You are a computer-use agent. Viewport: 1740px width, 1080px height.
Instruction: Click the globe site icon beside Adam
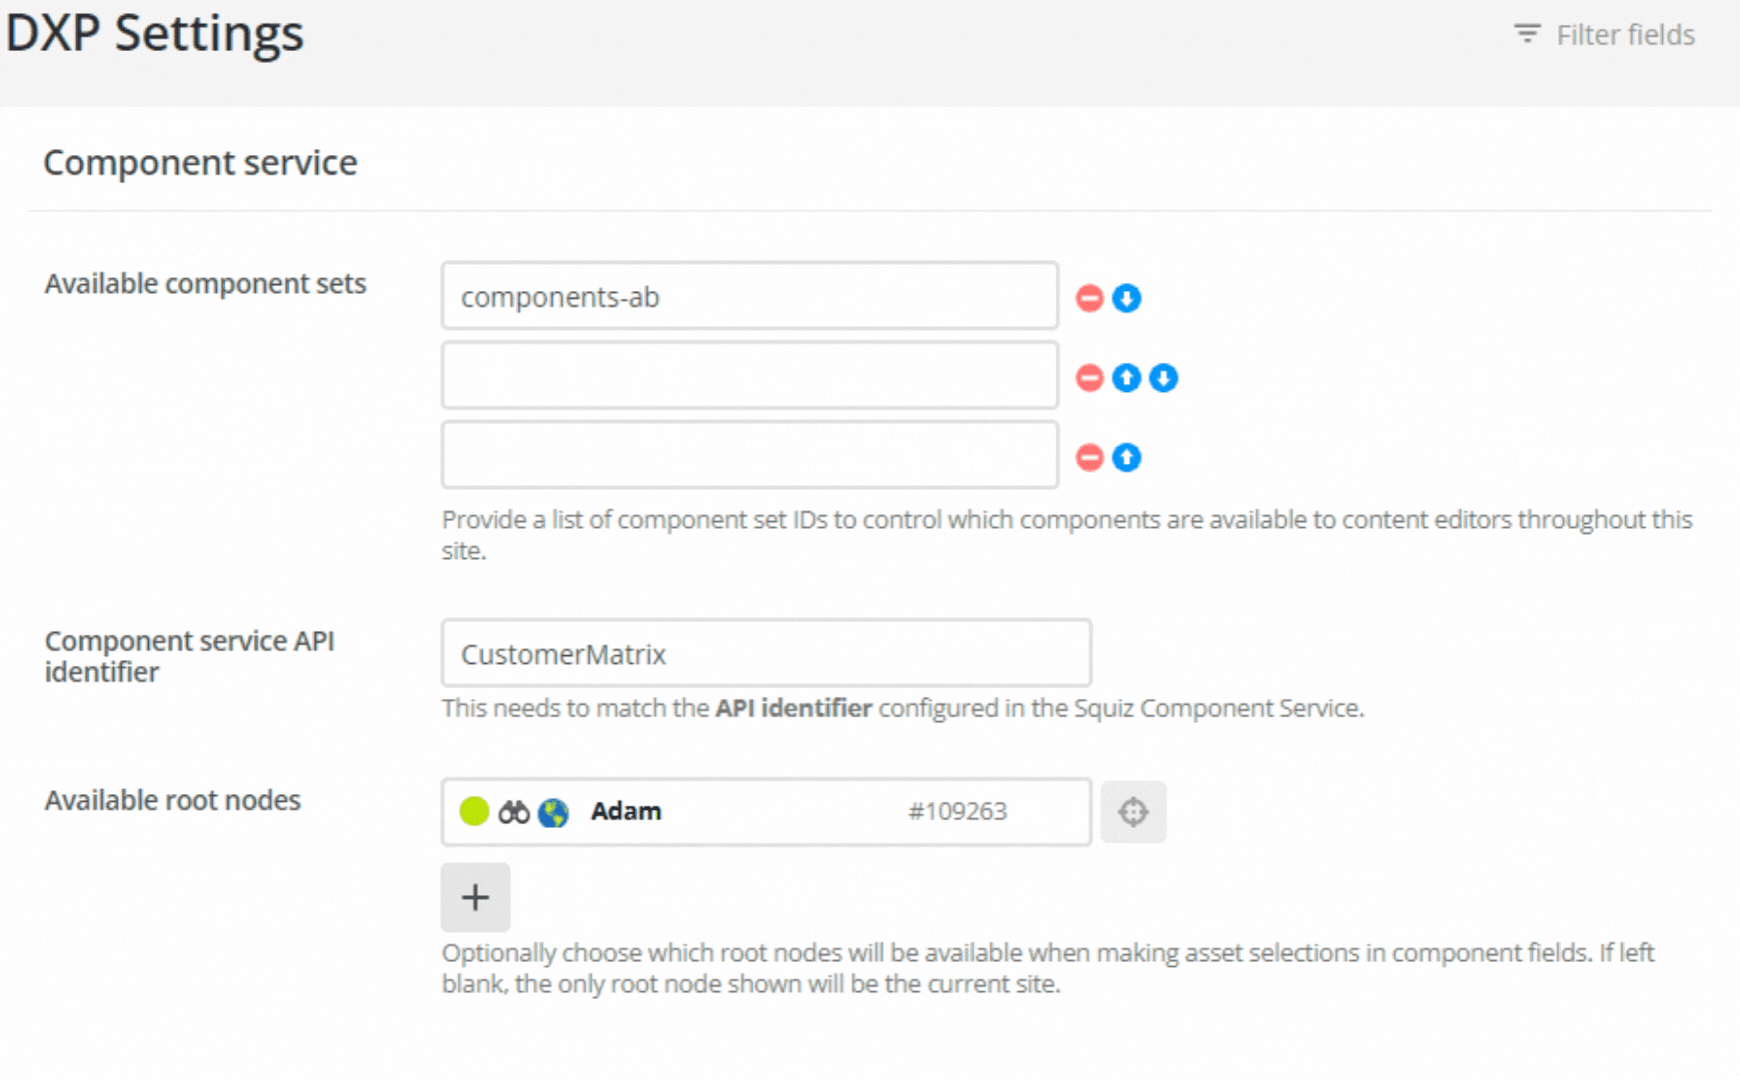551,812
